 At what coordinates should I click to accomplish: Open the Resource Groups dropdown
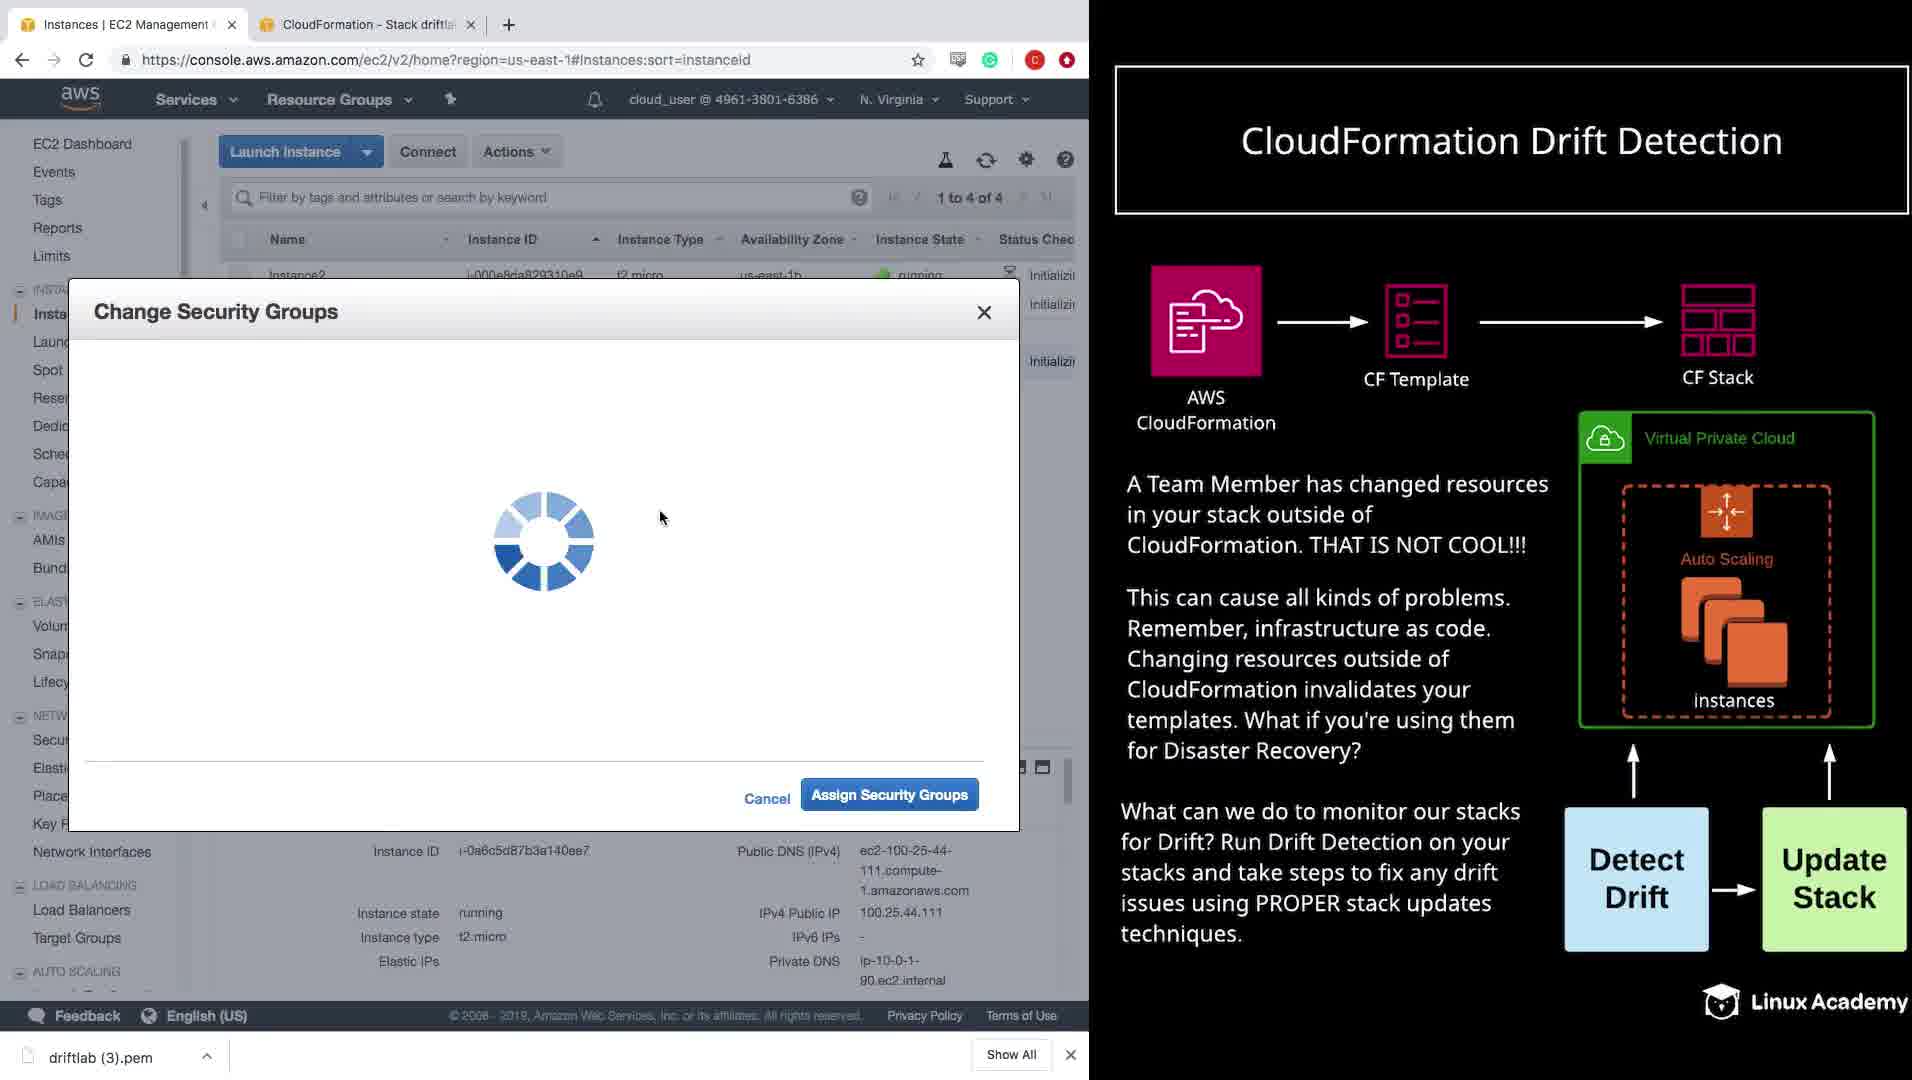tap(339, 100)
